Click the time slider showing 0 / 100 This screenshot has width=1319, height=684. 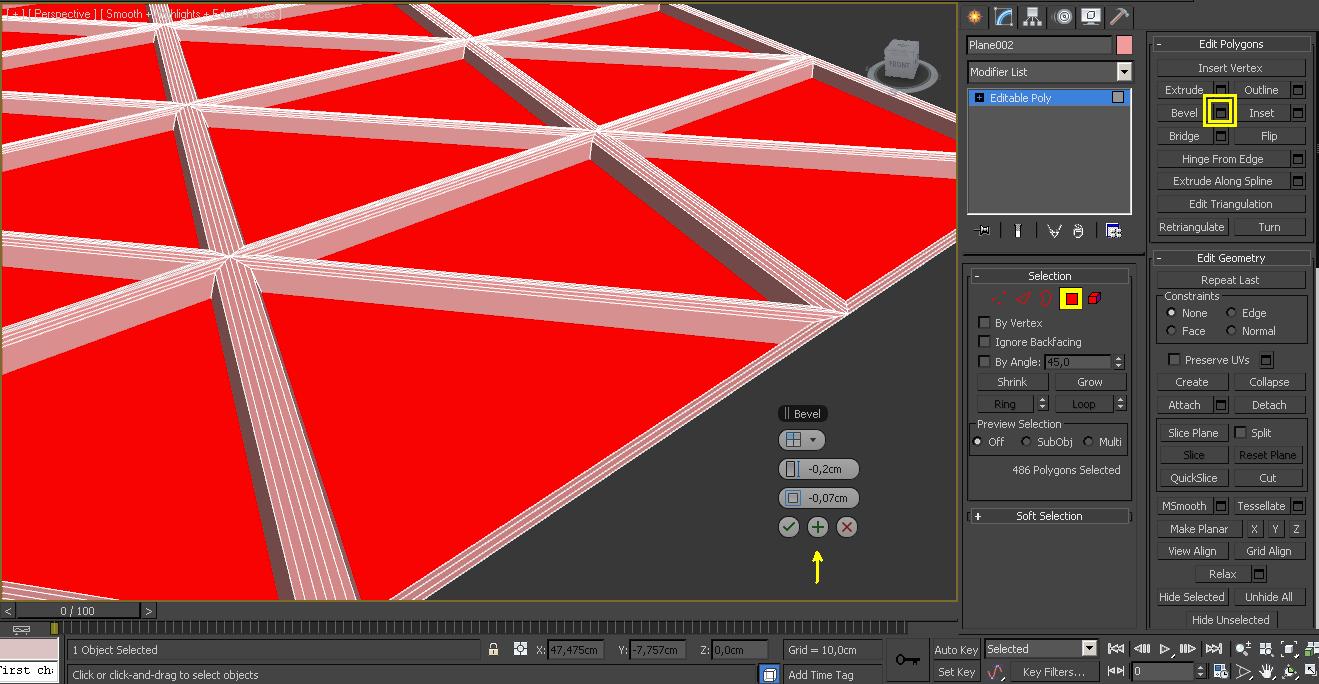click(x=78, y=610)
